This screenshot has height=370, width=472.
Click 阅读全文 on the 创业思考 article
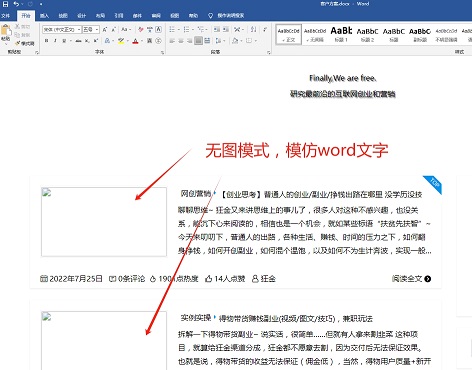pos(411,279)
